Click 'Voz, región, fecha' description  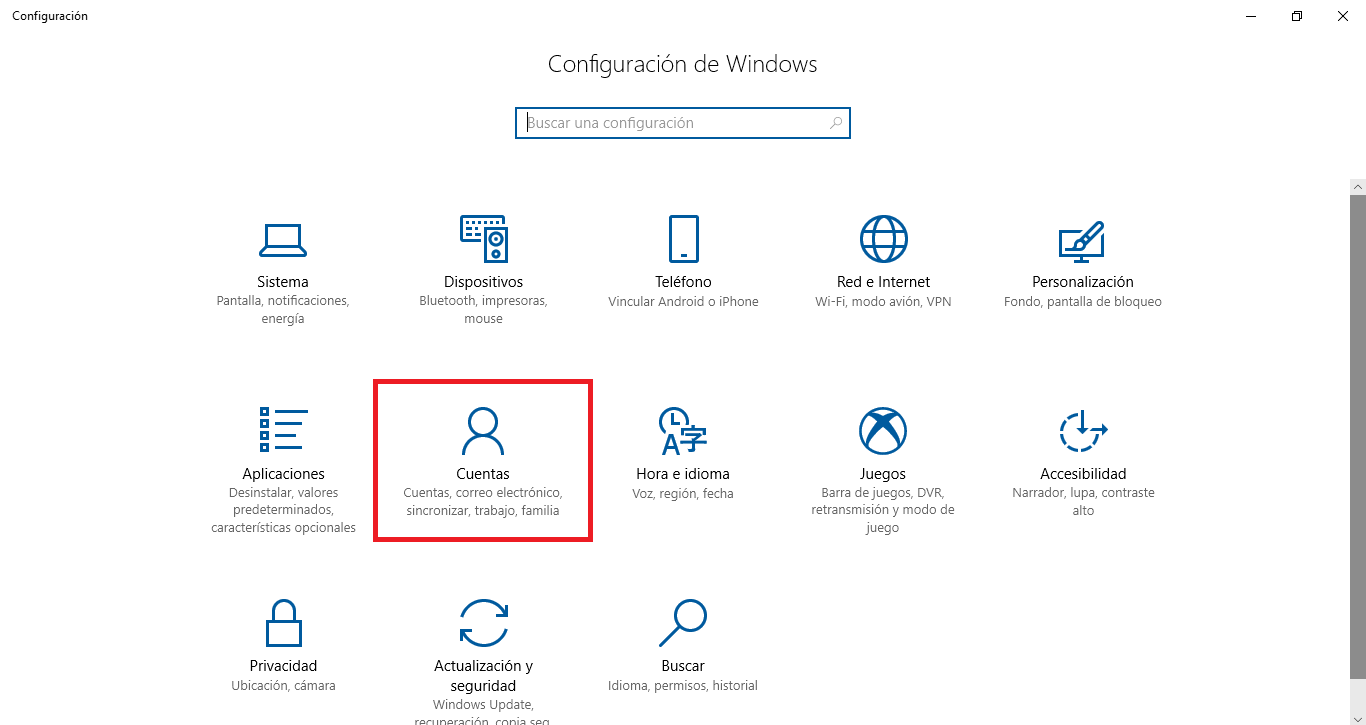pyautogui.click(x=683, y=493)
